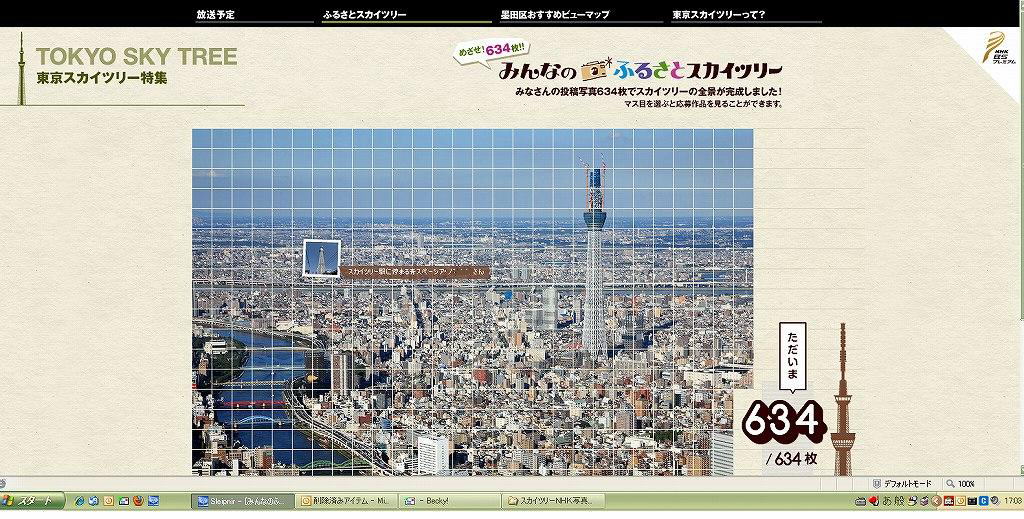Image resolution: width=1024 pixels, height=519 pixels.
Task: Click the red tray icon after the arrow
Action: [x=949, y=501]
